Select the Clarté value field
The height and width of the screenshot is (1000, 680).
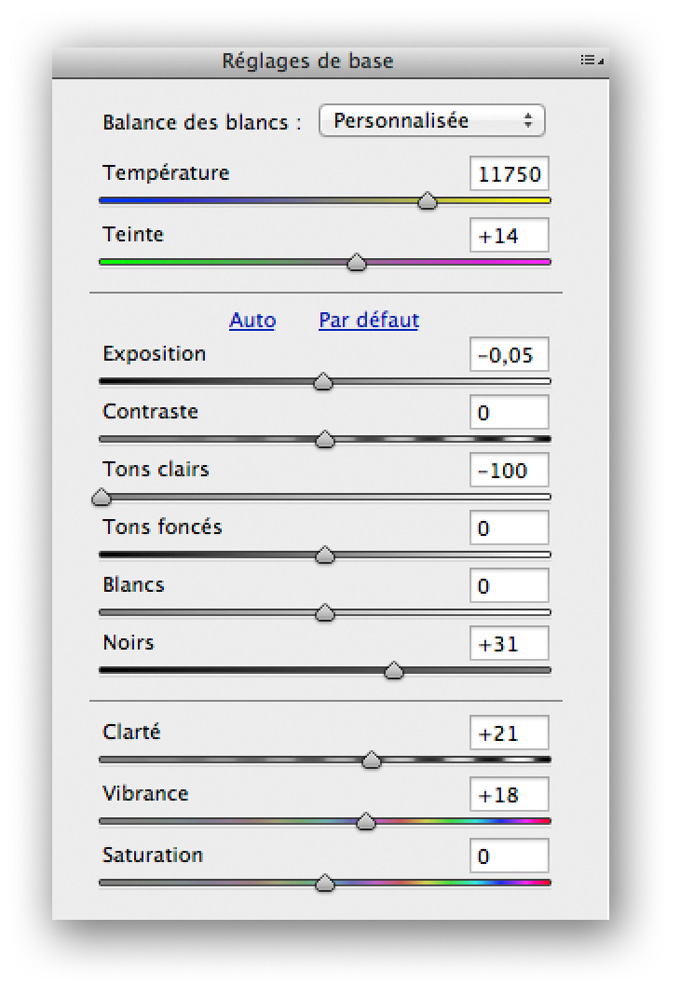(x=509, y=733)
